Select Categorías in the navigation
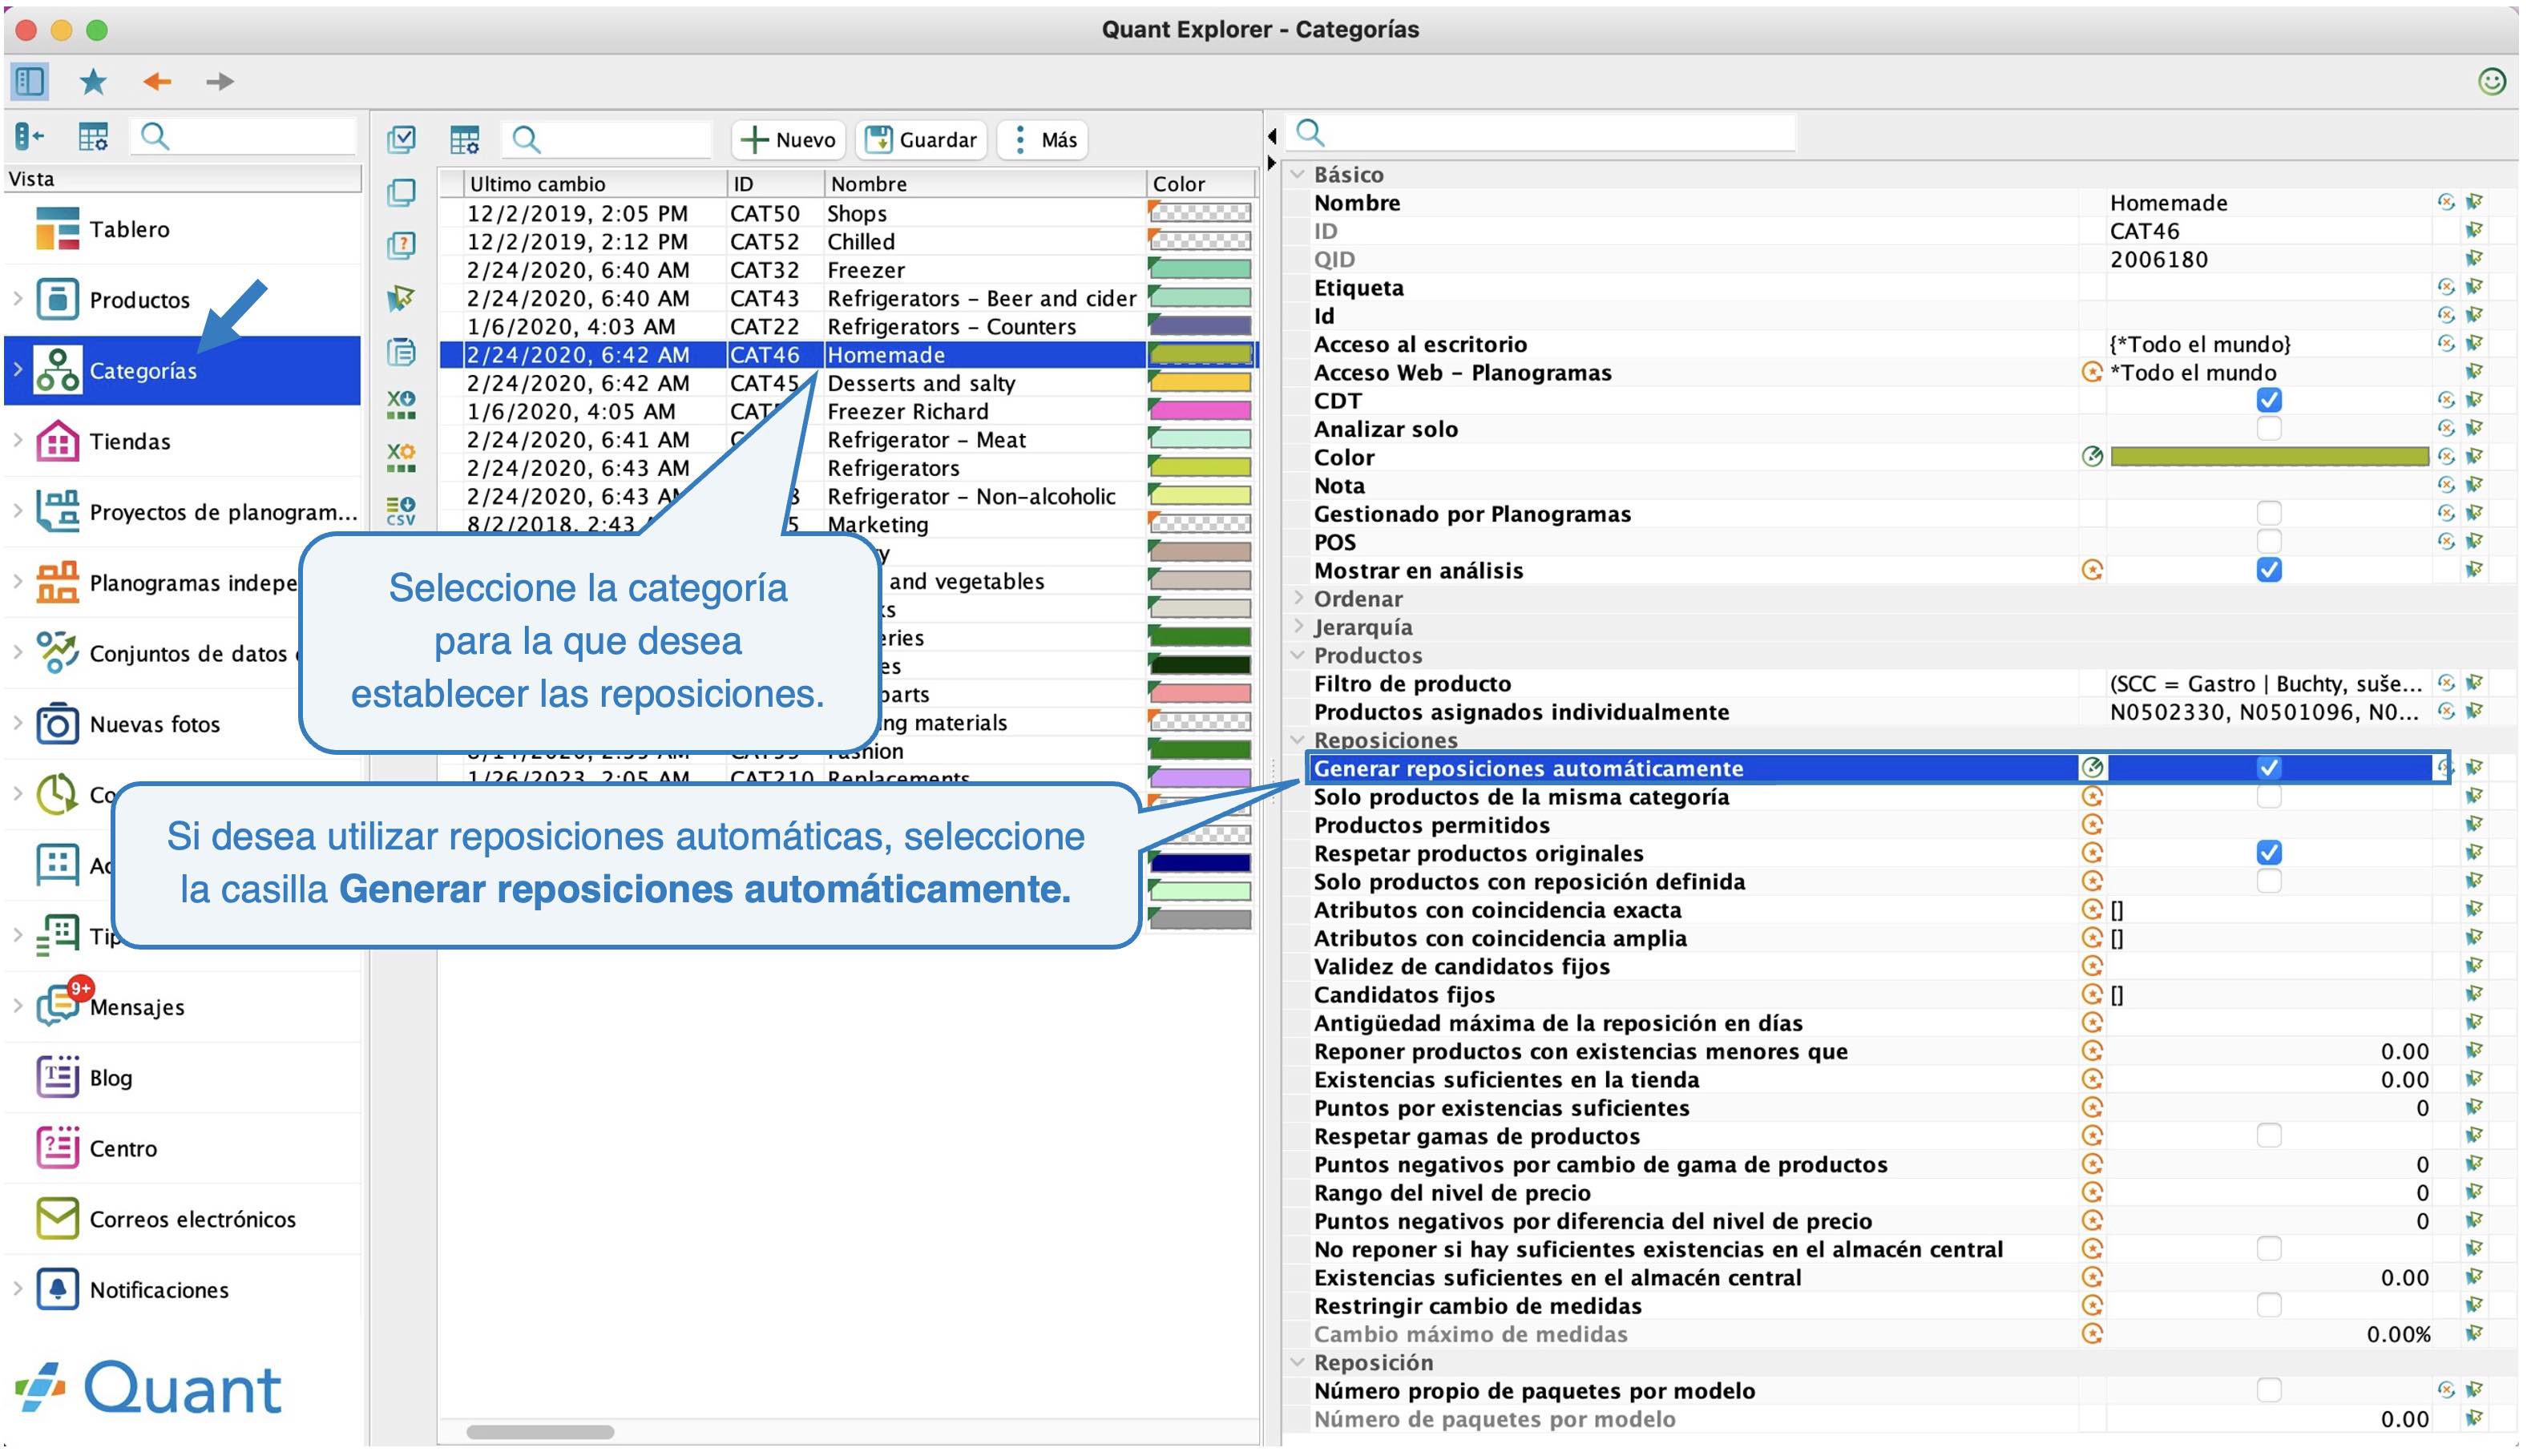The height and width of the screenshot is (1456, 2527). 182,370
